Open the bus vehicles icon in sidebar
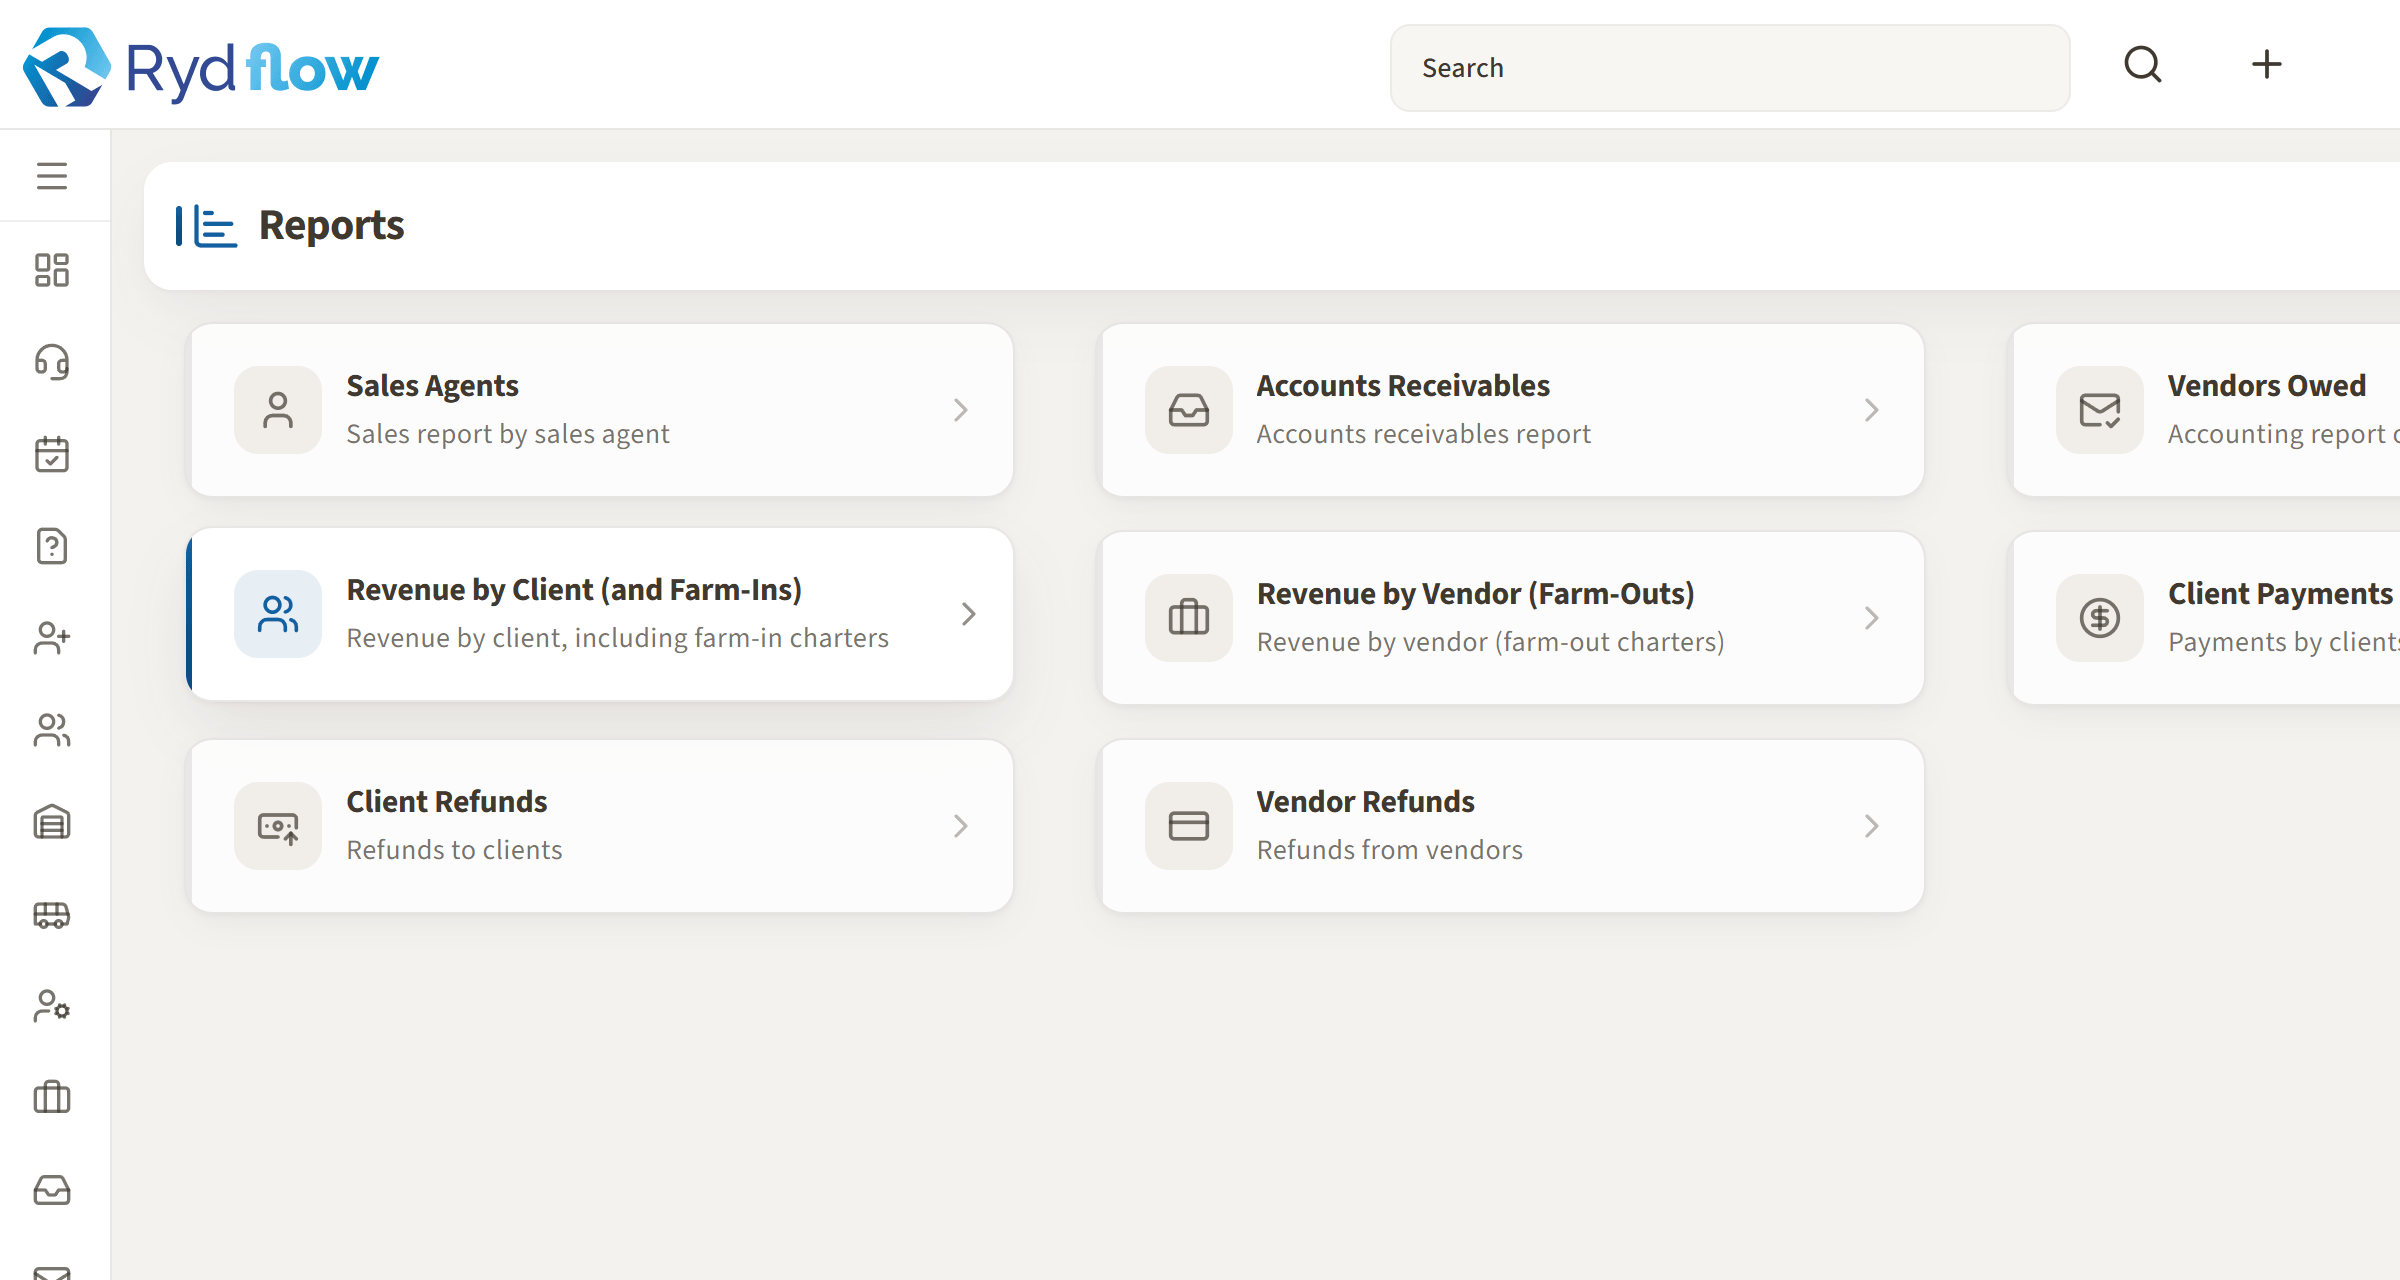Screen dimensions: 2400x1280 tap(52, 914)
